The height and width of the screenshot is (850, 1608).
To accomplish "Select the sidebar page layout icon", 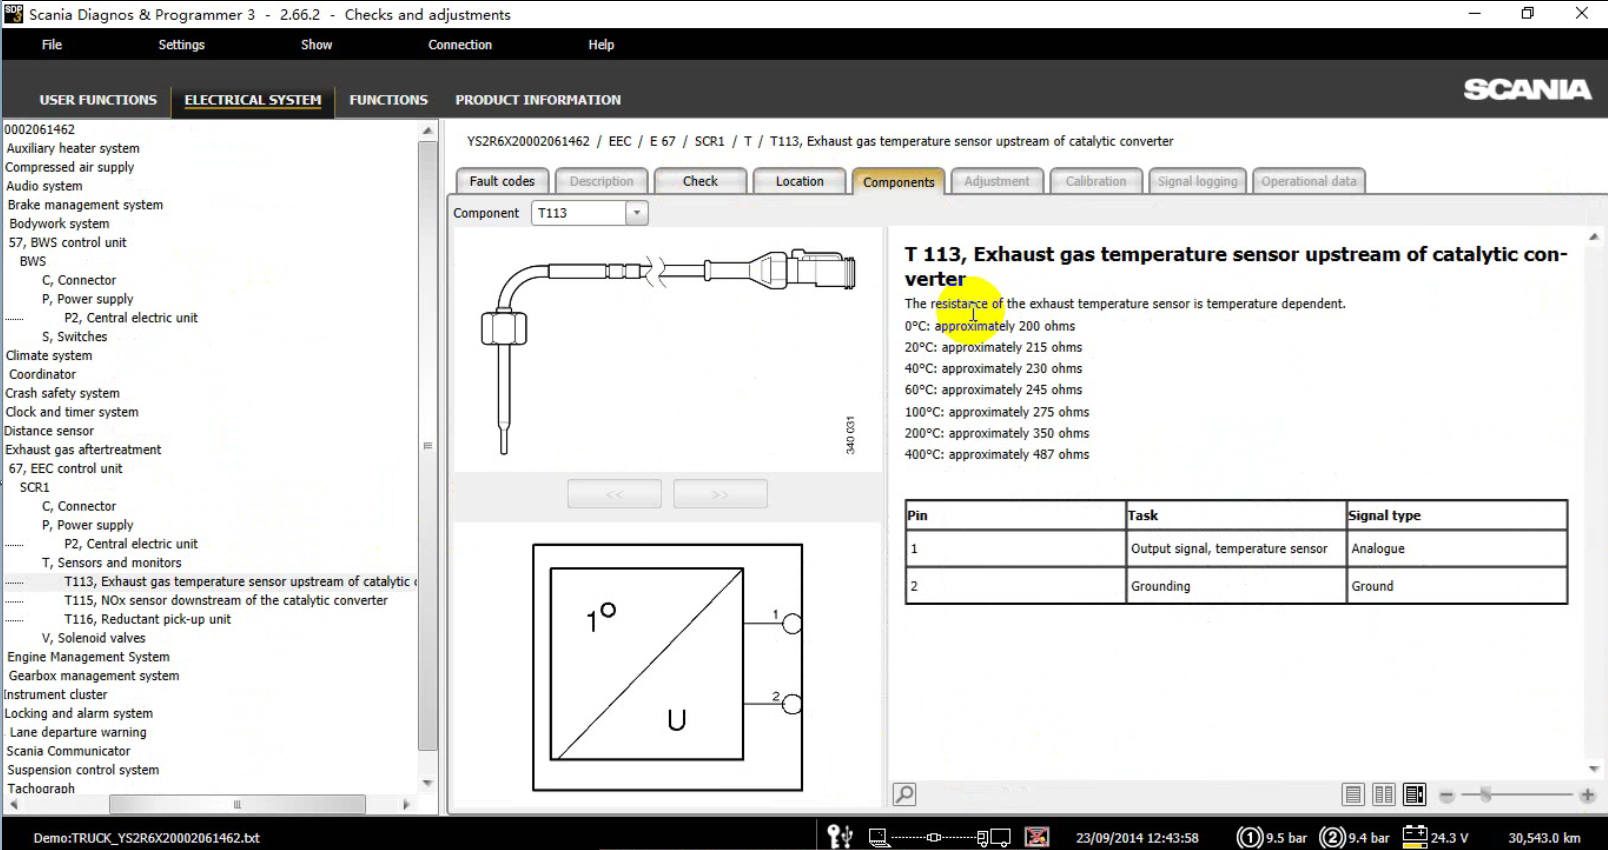I will pos(1415,795).
